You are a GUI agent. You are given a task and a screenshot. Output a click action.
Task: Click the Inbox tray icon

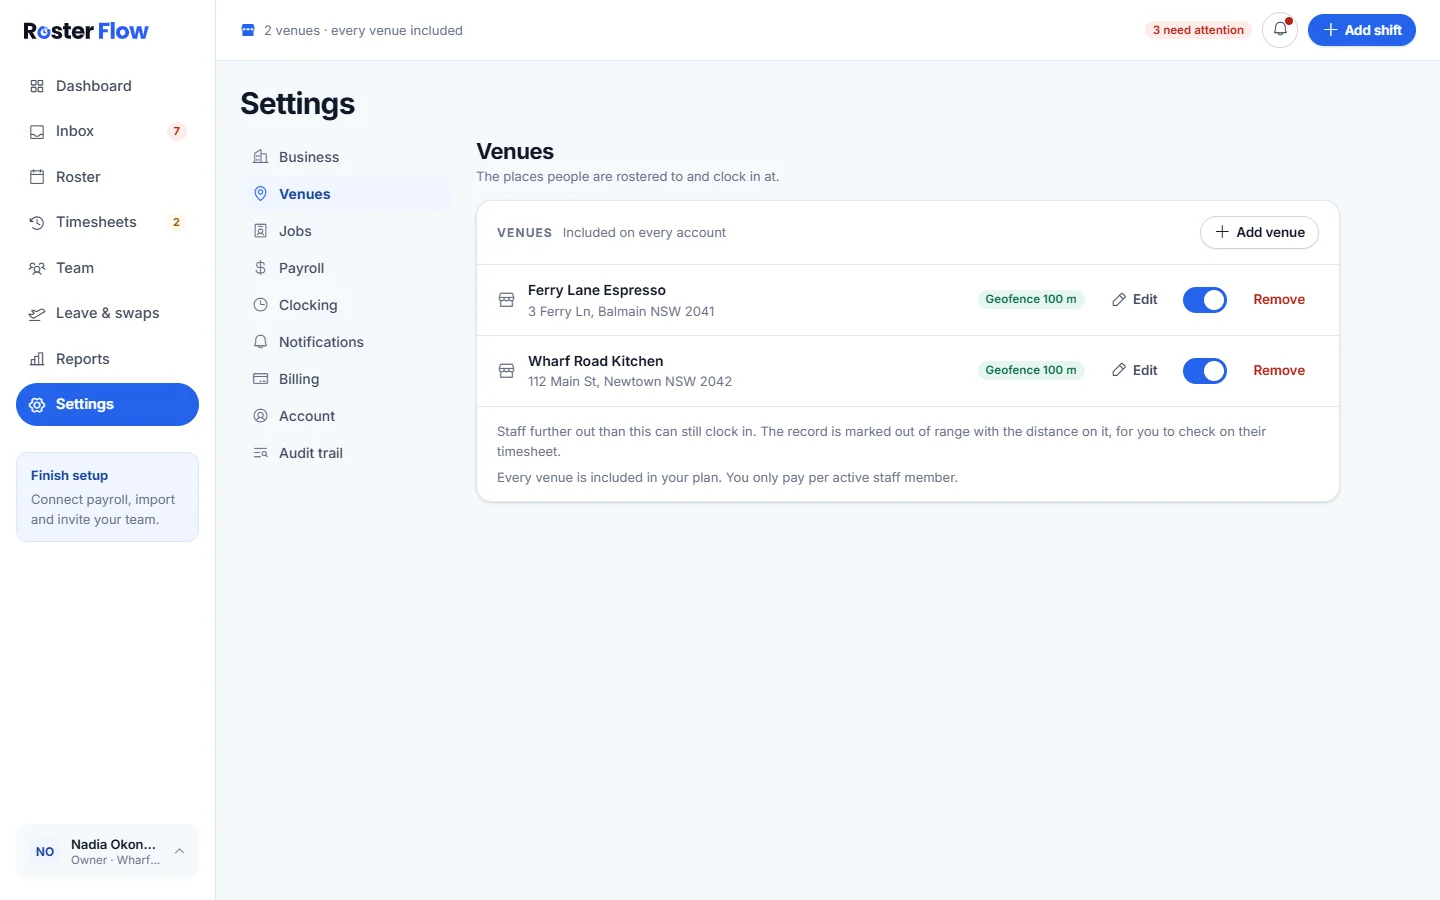tap(37, 131)
